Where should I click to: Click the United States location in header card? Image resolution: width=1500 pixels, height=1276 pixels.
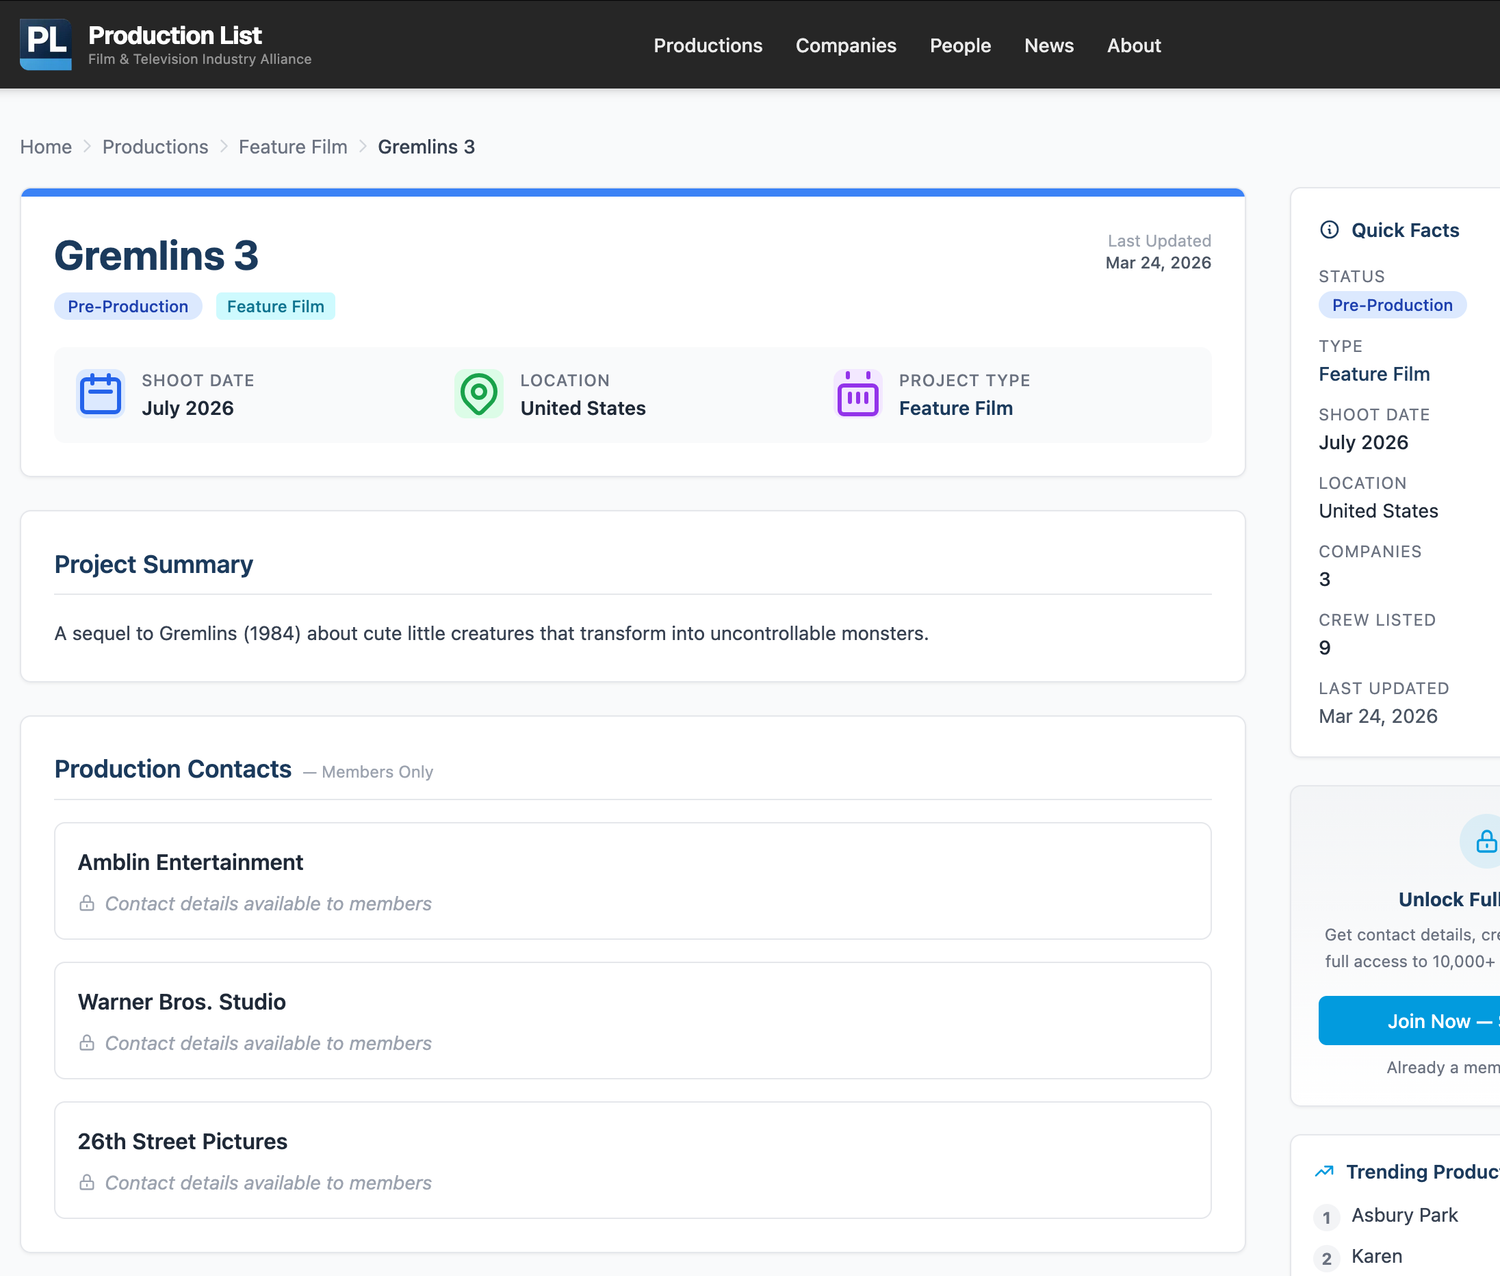click(583, 408)
